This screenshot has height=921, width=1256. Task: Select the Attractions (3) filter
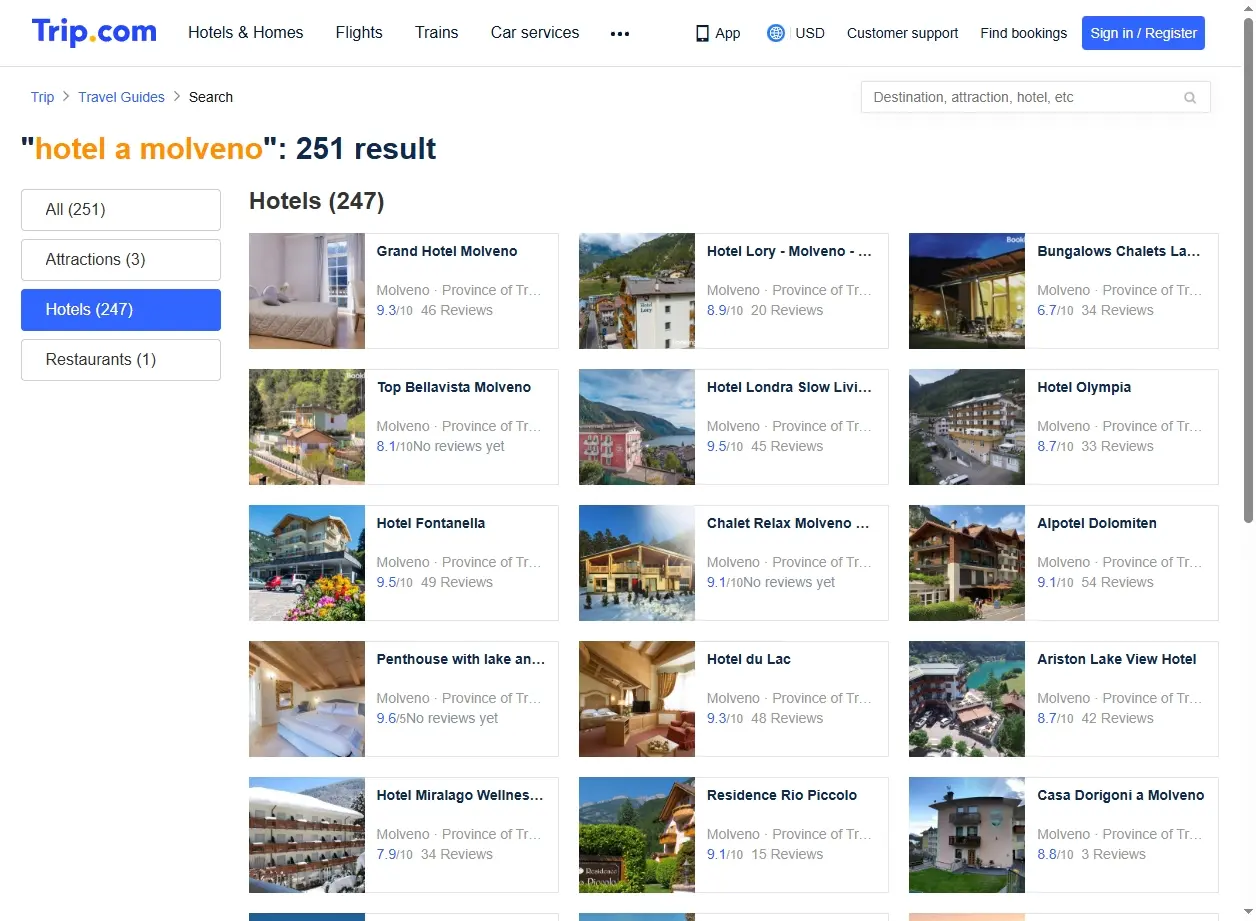tap(121, 260)
